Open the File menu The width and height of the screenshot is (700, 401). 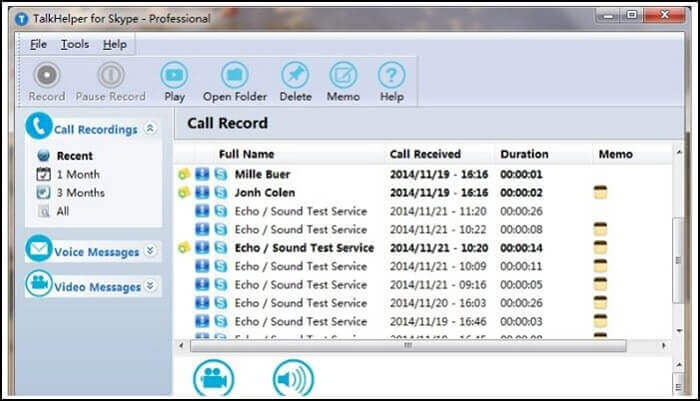[x=38, y=44]
